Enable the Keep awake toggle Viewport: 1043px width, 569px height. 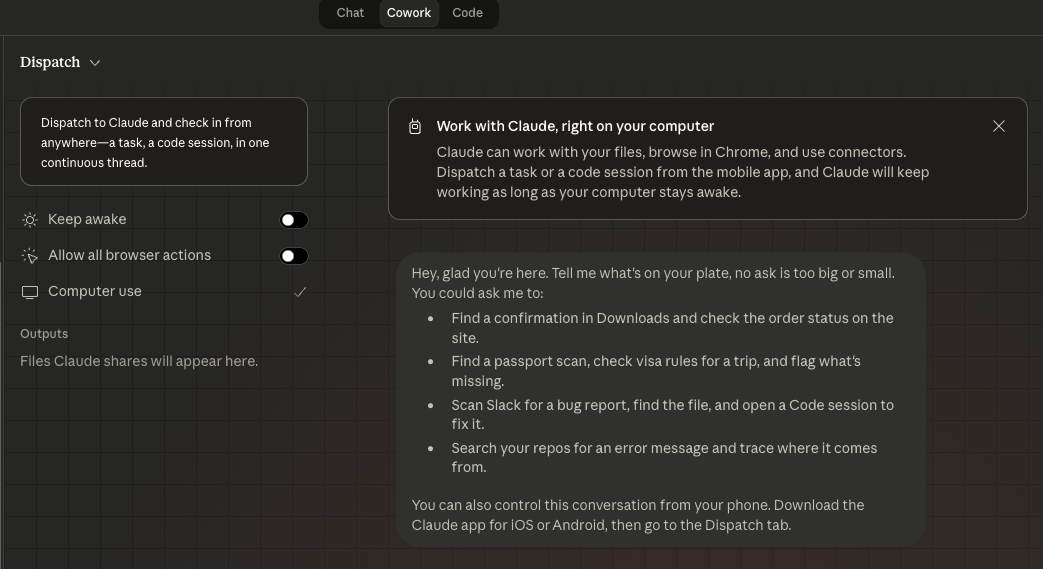294,220
